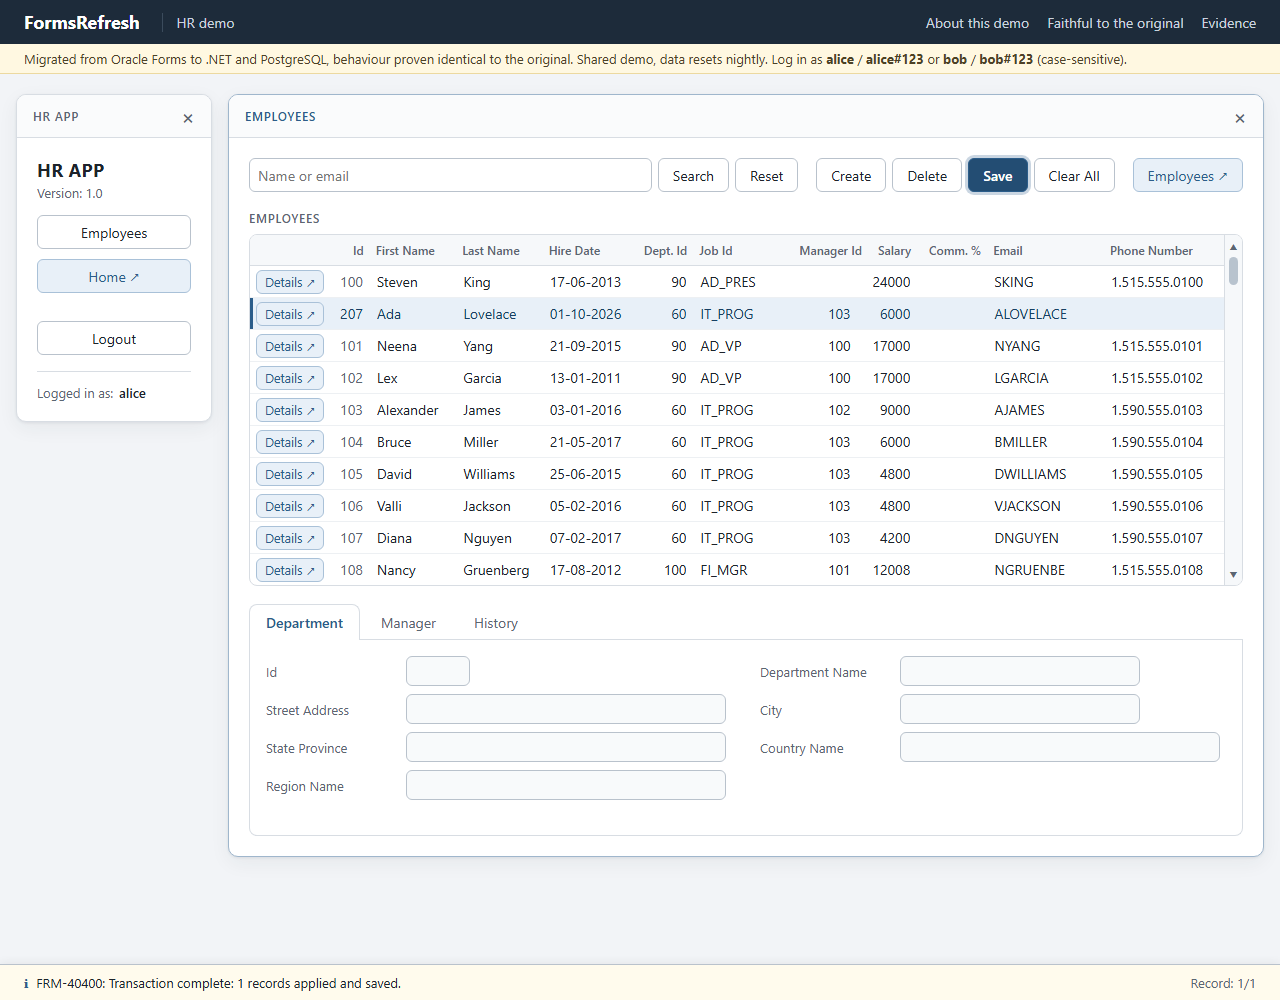This screenshot has height=1000, width=1280.
Task: Focus the Name or email search field
Action: click(450, 176)
